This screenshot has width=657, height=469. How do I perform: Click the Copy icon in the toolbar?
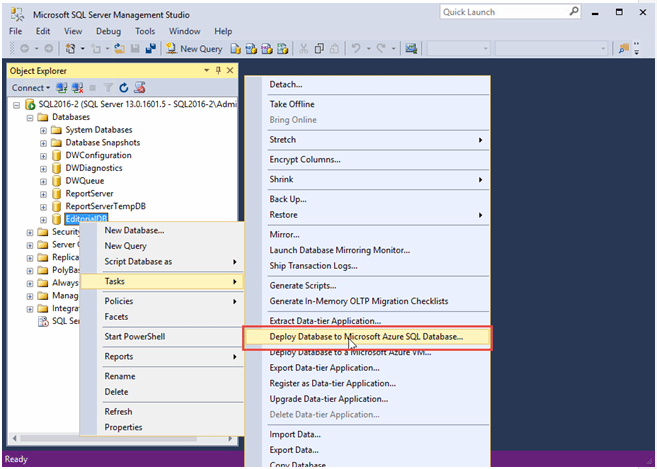(319, 49)
